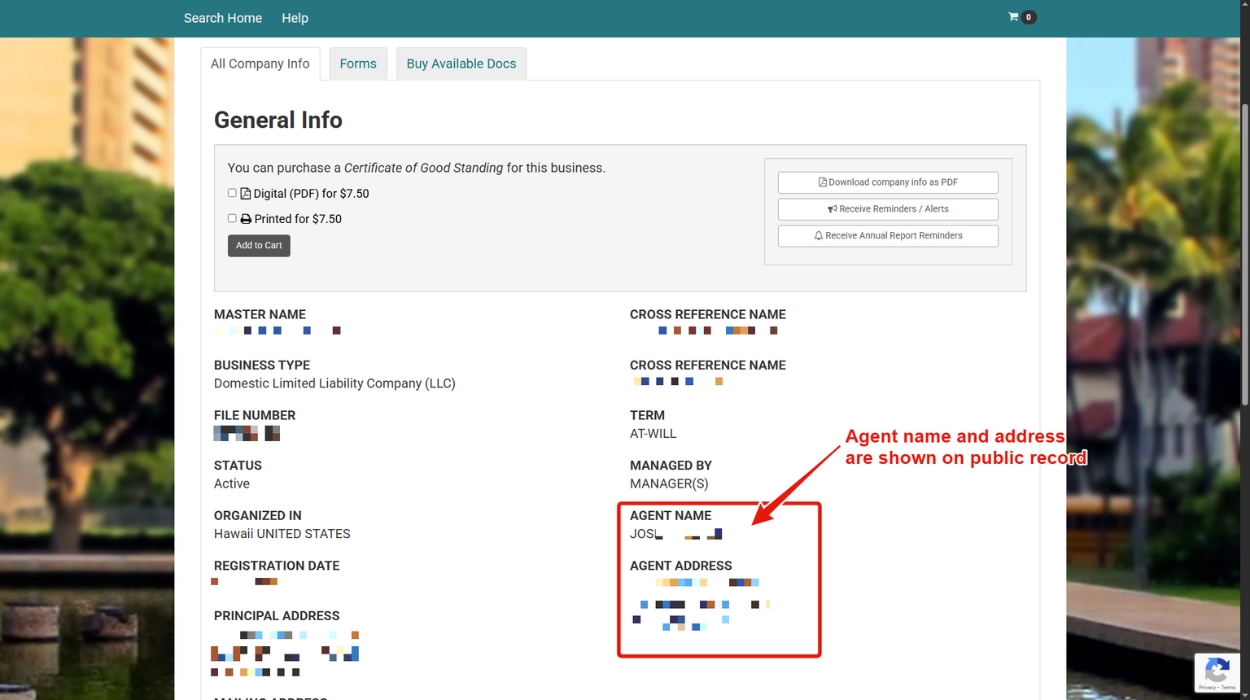
Task: Click the 'MANAGER(S)' value
Action: 669,484
